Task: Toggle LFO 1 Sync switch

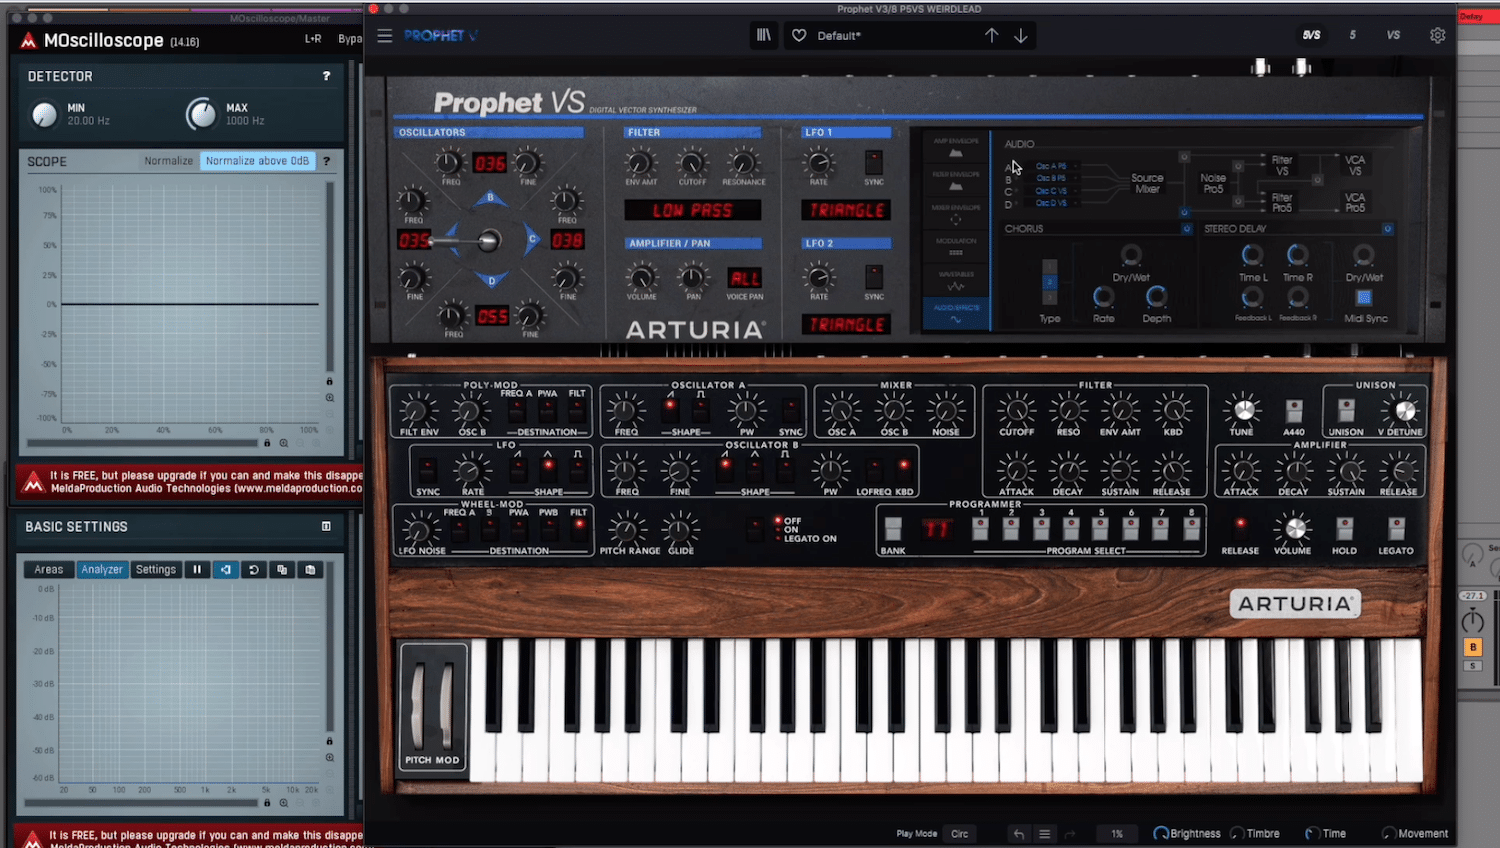Action: click(x=874, y=162)
